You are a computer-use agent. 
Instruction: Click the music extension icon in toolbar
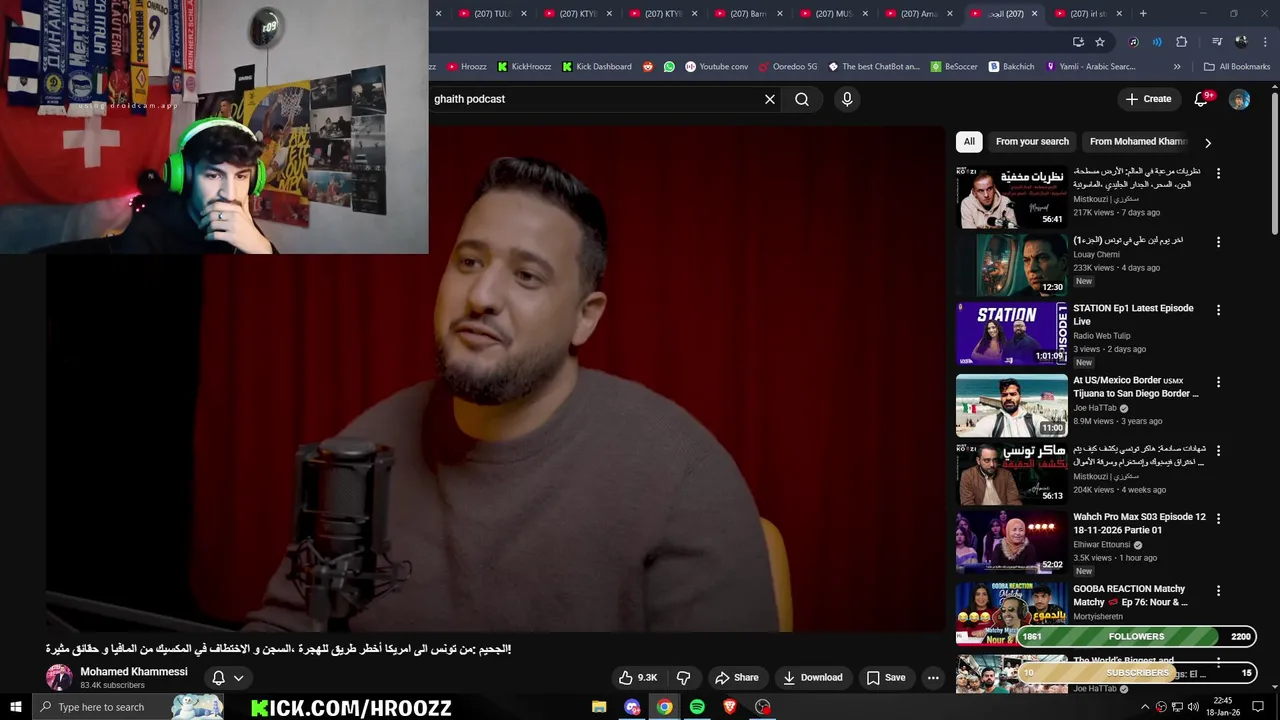[x=1133, y=42]
